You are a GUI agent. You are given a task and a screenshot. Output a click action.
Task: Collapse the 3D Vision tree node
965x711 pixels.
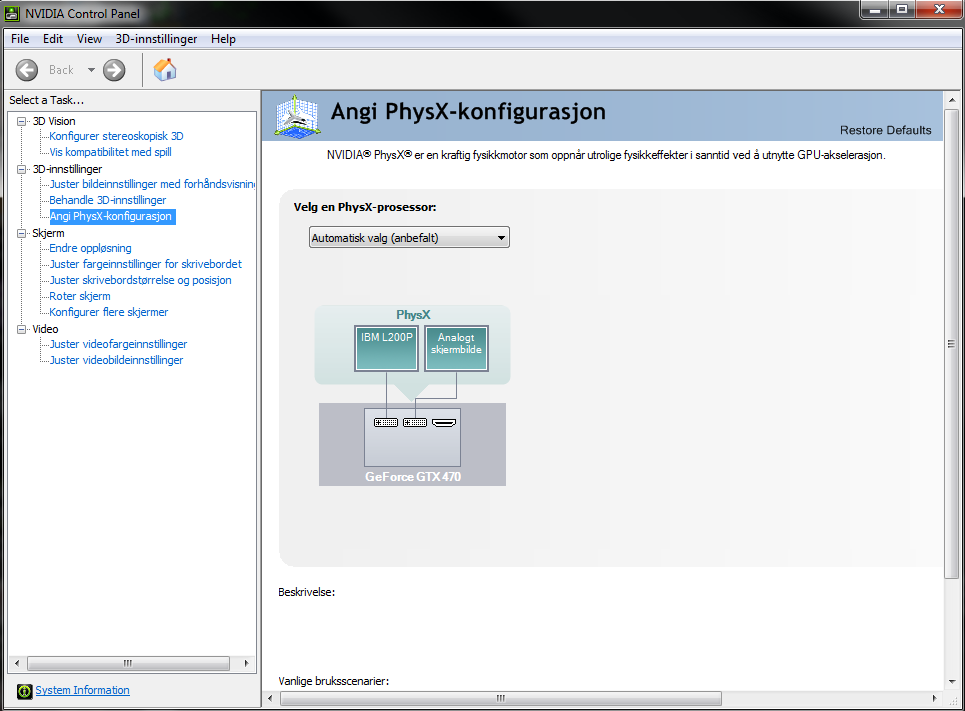[22, 121]
